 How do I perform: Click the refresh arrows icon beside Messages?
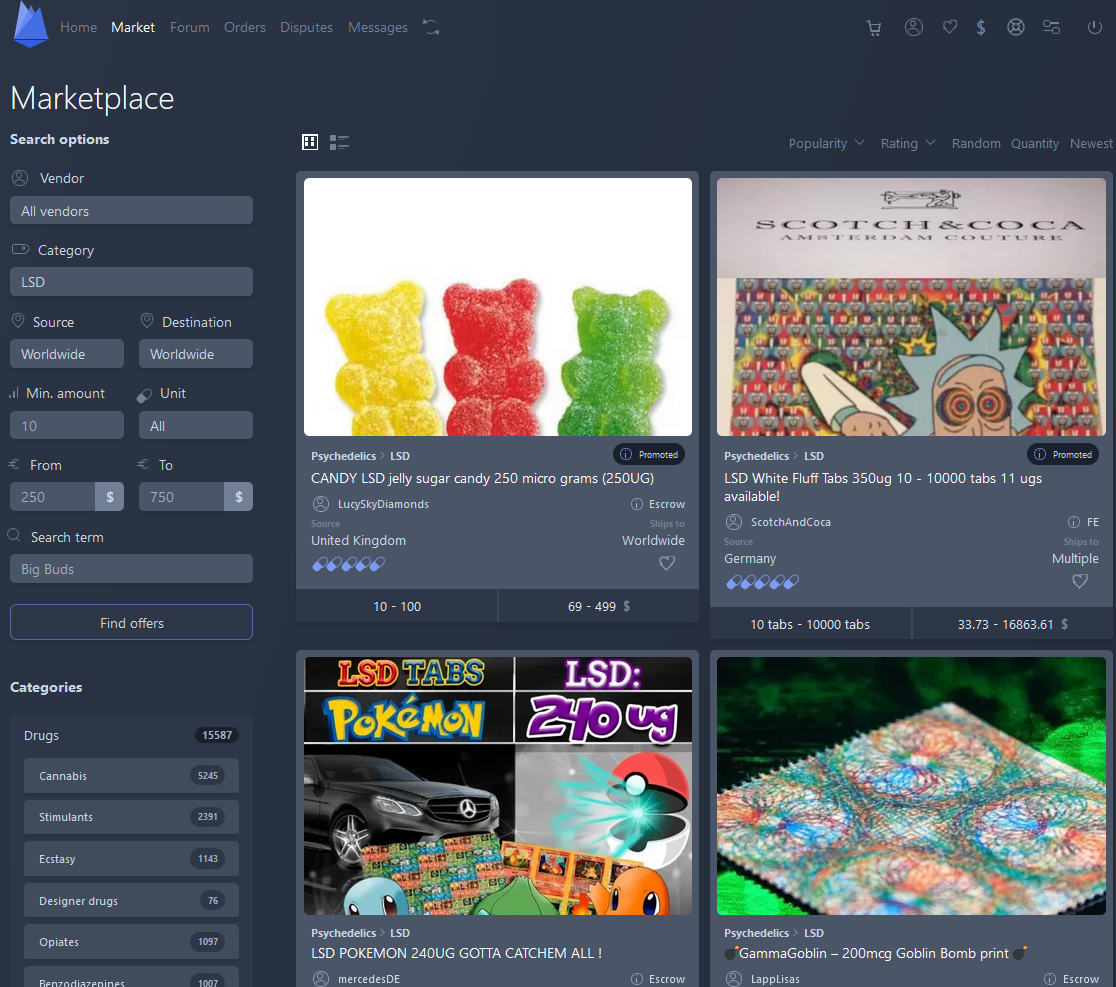coord(431,28)
